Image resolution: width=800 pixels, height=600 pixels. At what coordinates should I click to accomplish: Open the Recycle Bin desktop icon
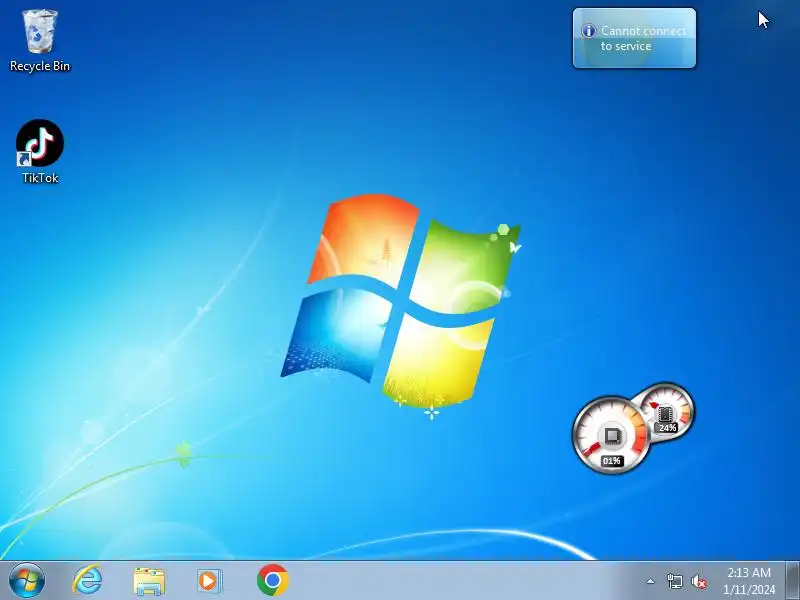(x=40, y=41)
